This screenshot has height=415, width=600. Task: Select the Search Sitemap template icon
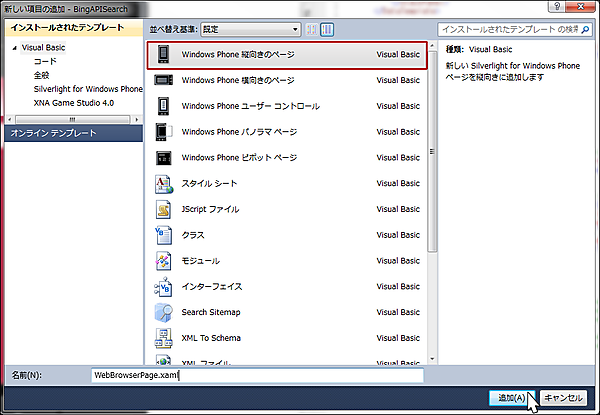coord(164,312)
